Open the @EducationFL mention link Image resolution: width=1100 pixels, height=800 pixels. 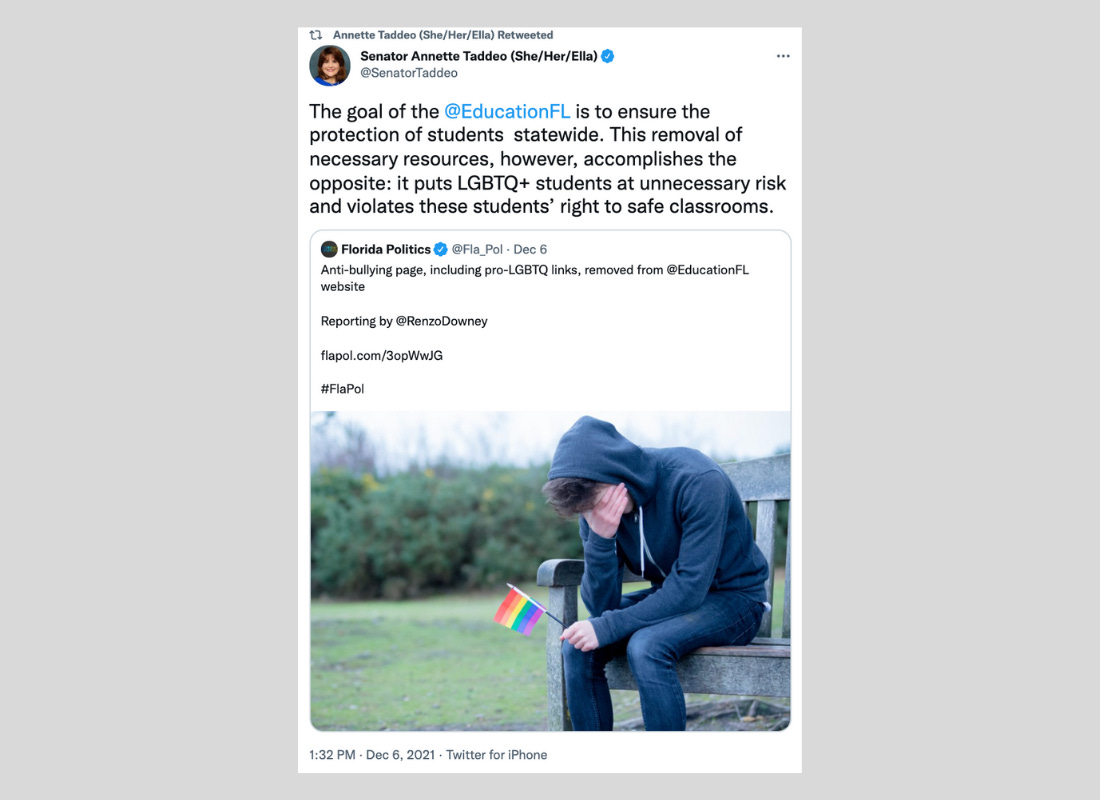507,112
